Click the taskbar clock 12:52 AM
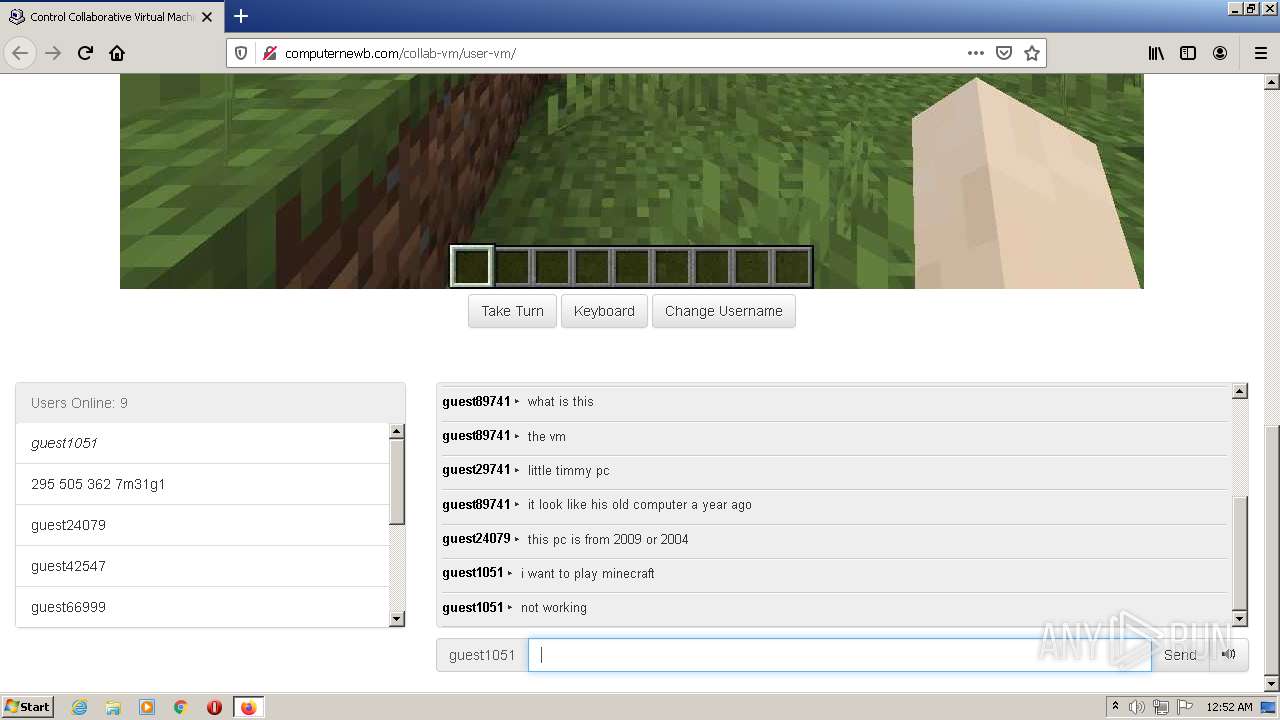 tap(1229, 707)
